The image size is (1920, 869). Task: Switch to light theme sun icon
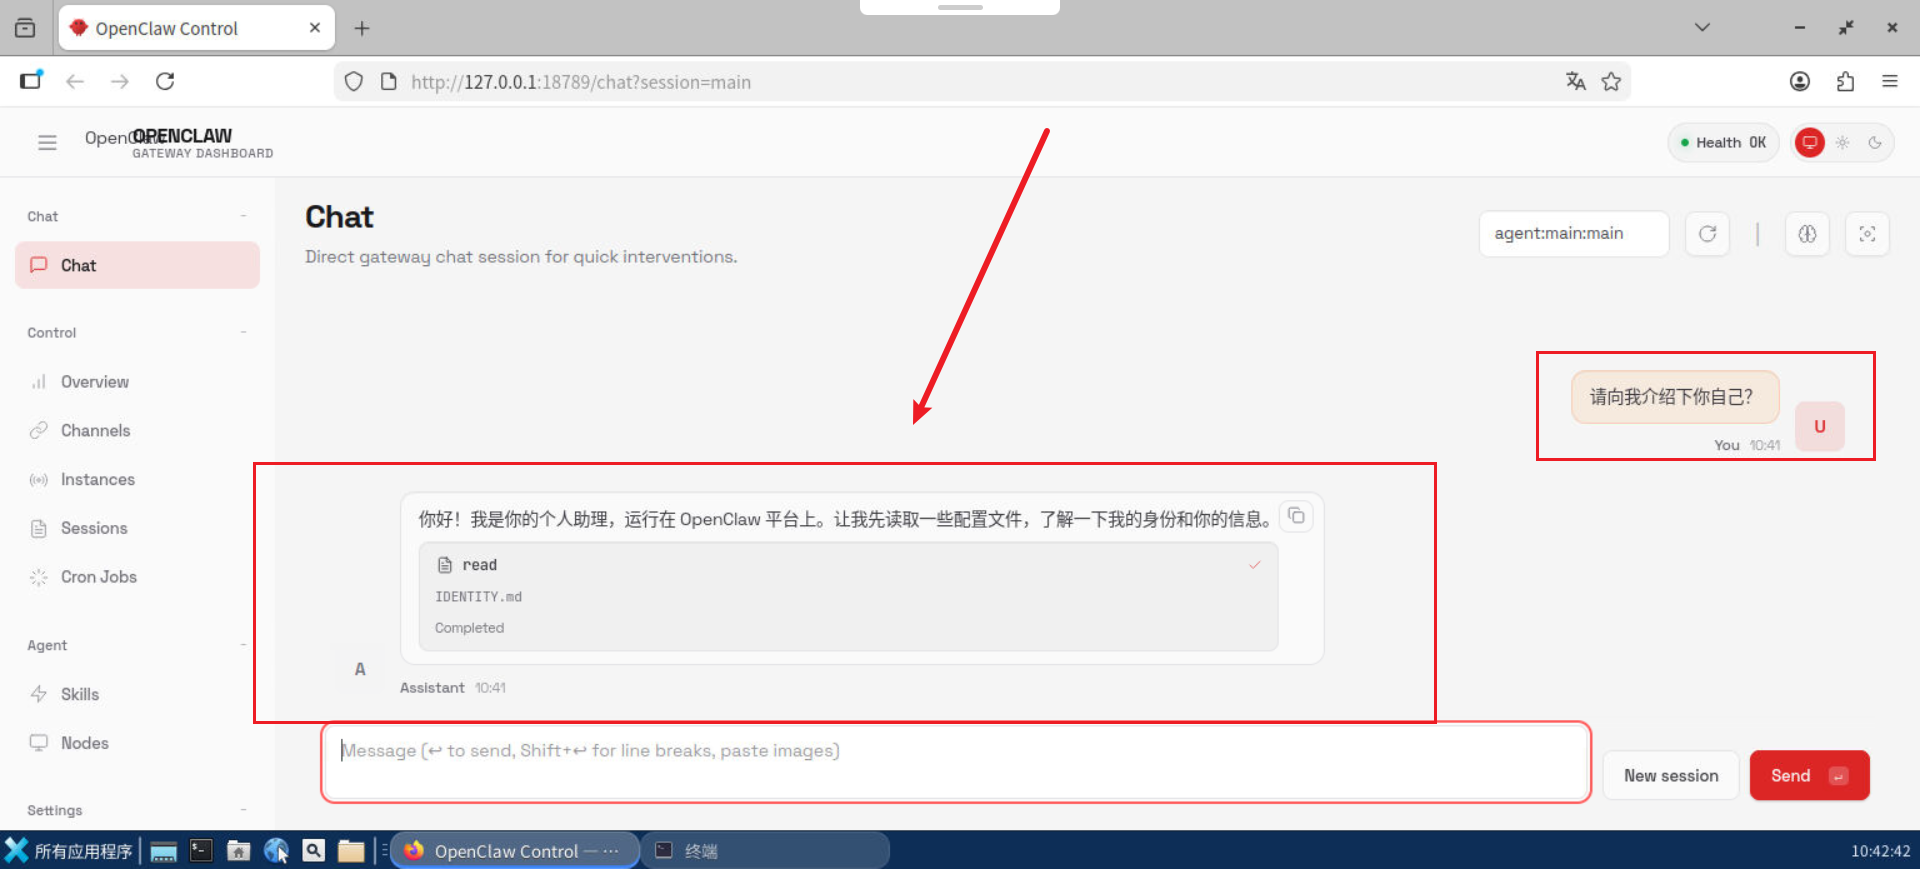coord(1842,143)
